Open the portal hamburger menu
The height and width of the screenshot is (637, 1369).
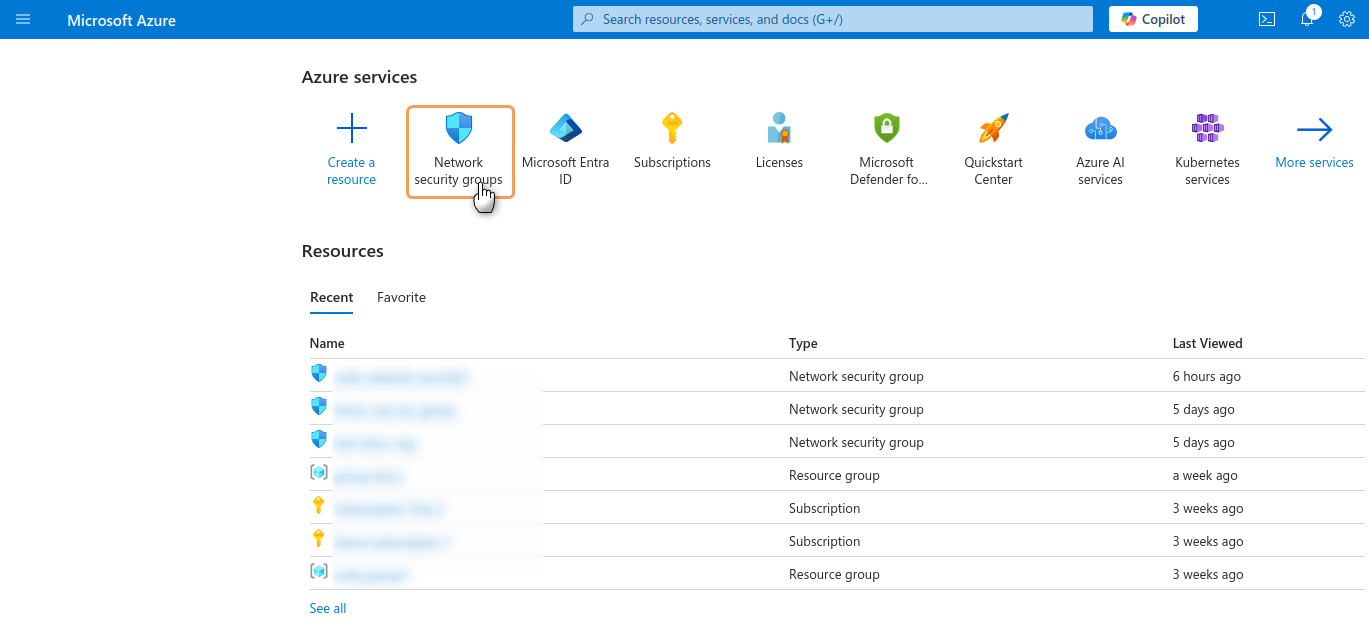[23, 19]
